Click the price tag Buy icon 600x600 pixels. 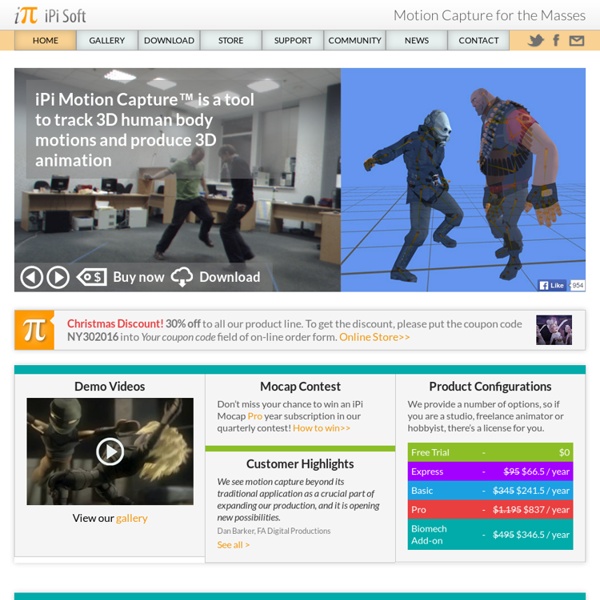[x=92, y=277]
